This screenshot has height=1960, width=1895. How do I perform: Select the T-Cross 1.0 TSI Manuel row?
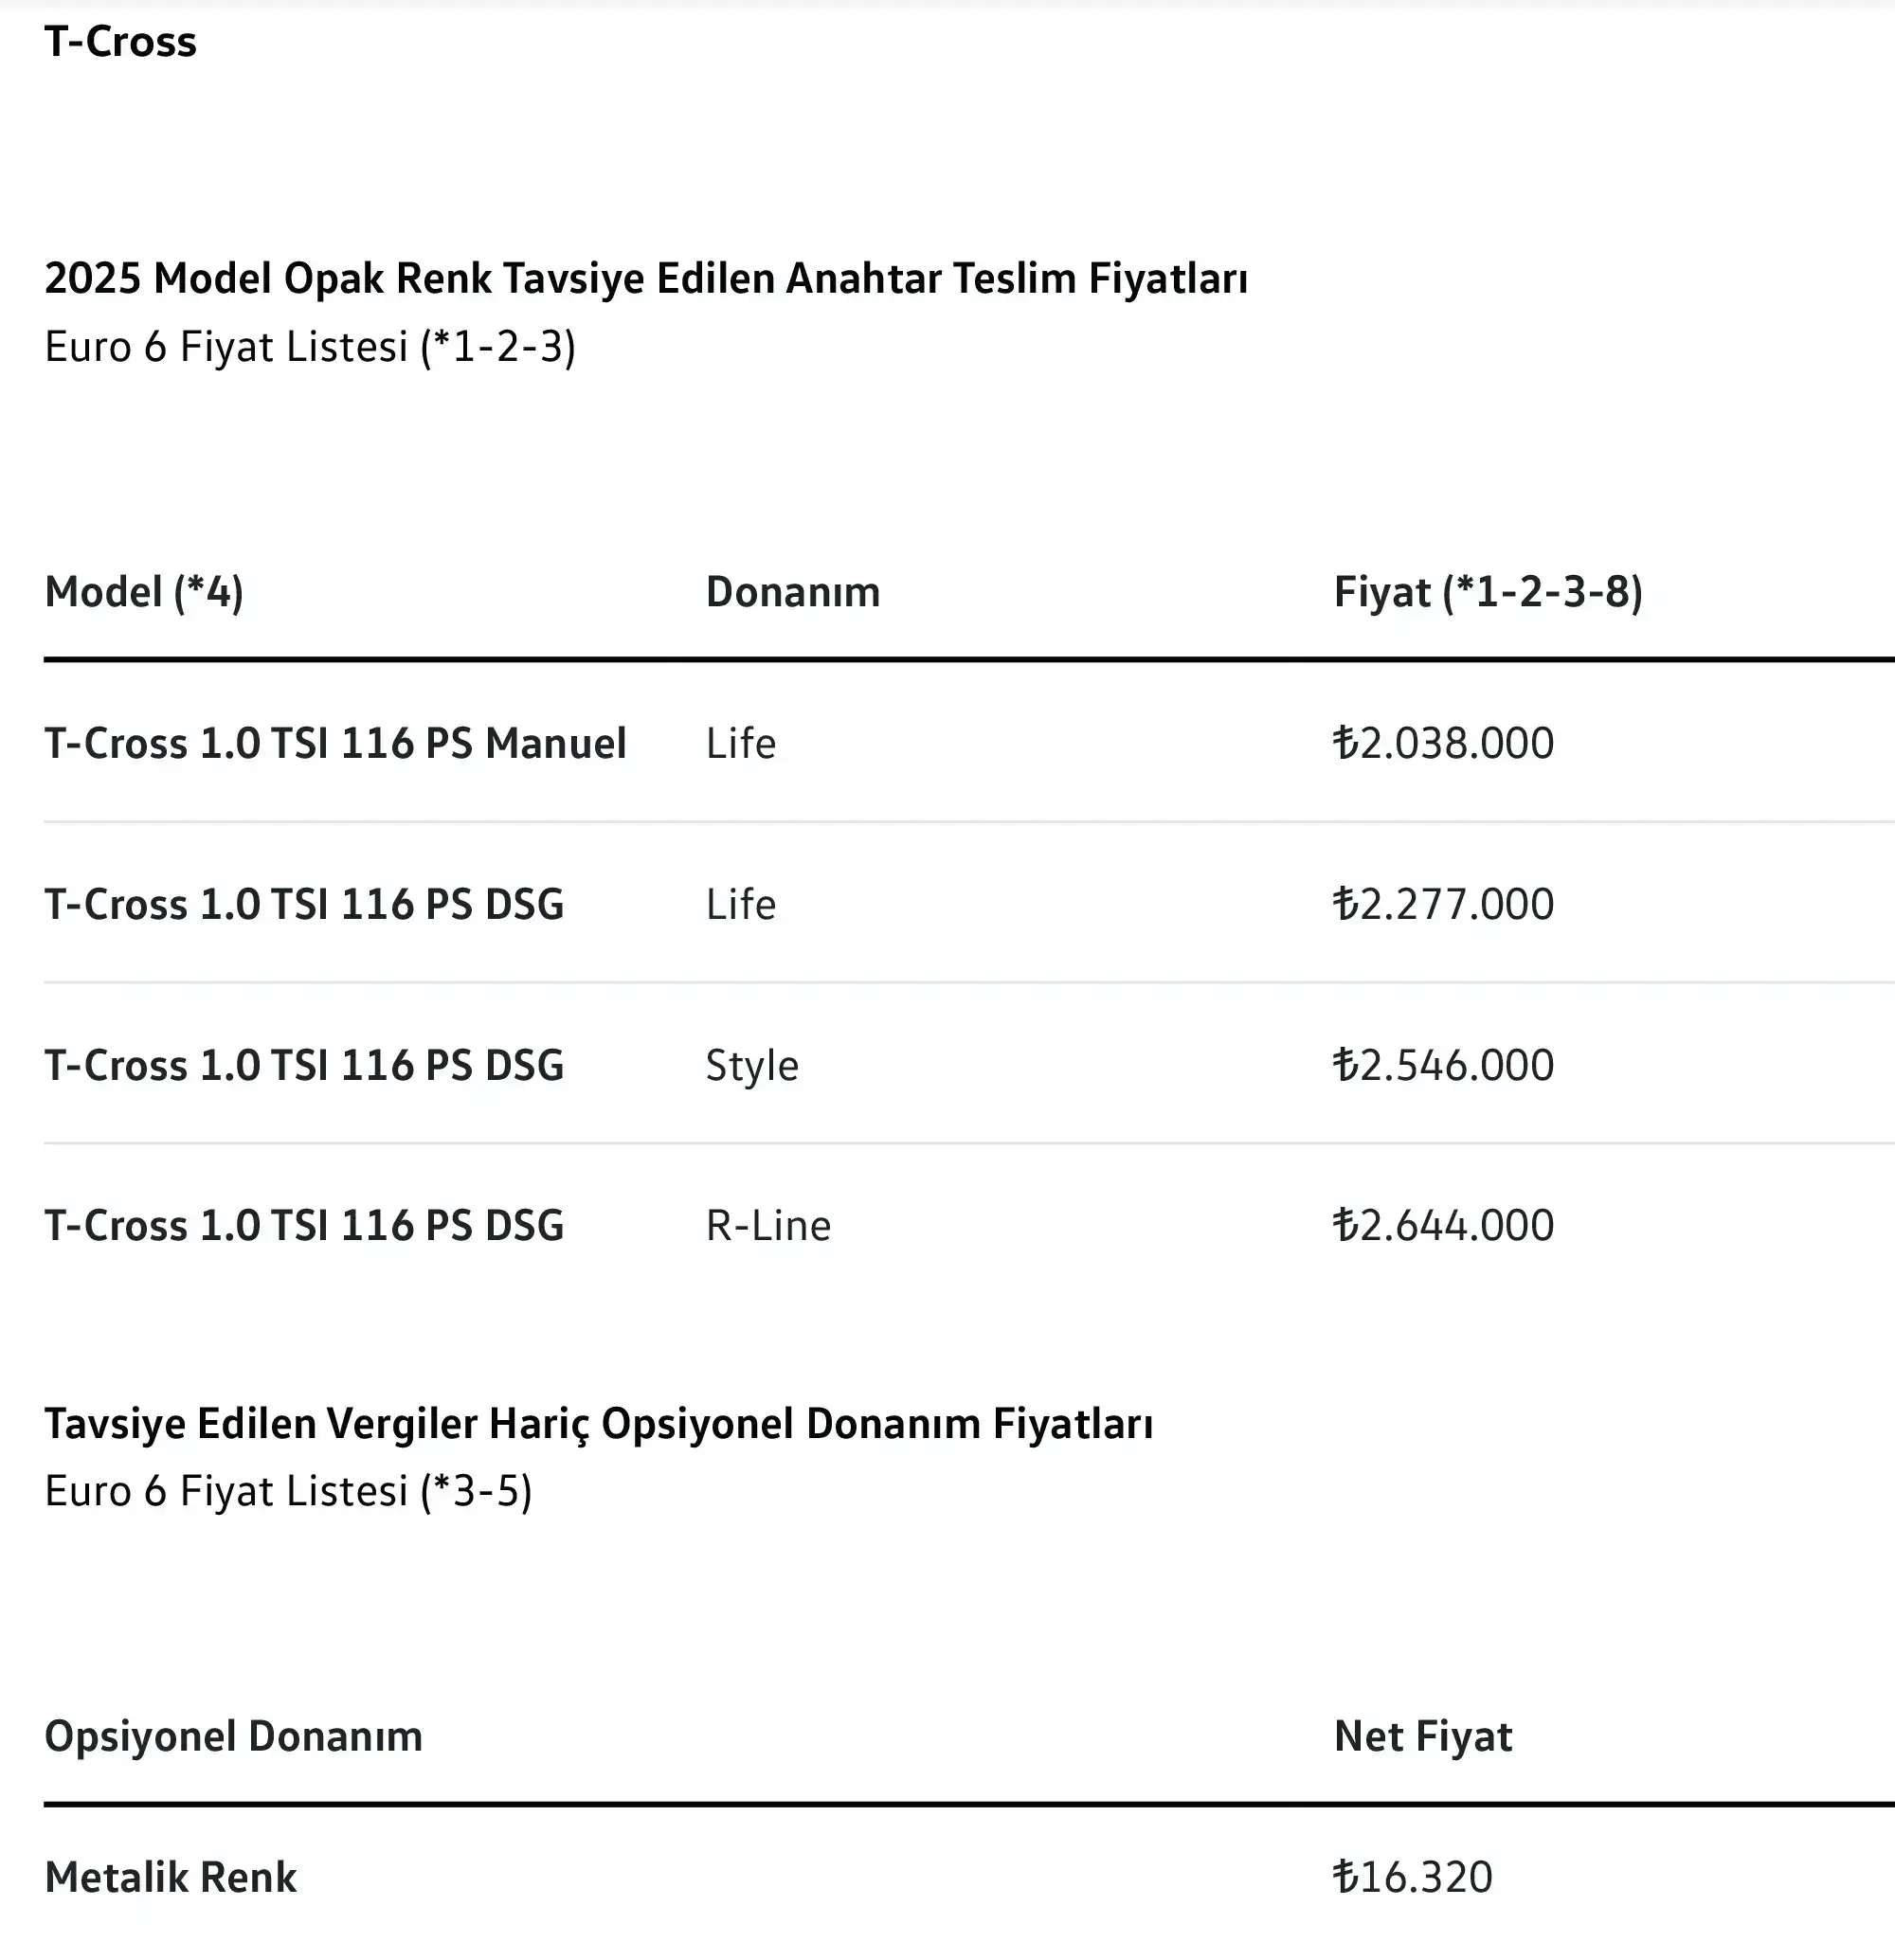coord(969,743)
